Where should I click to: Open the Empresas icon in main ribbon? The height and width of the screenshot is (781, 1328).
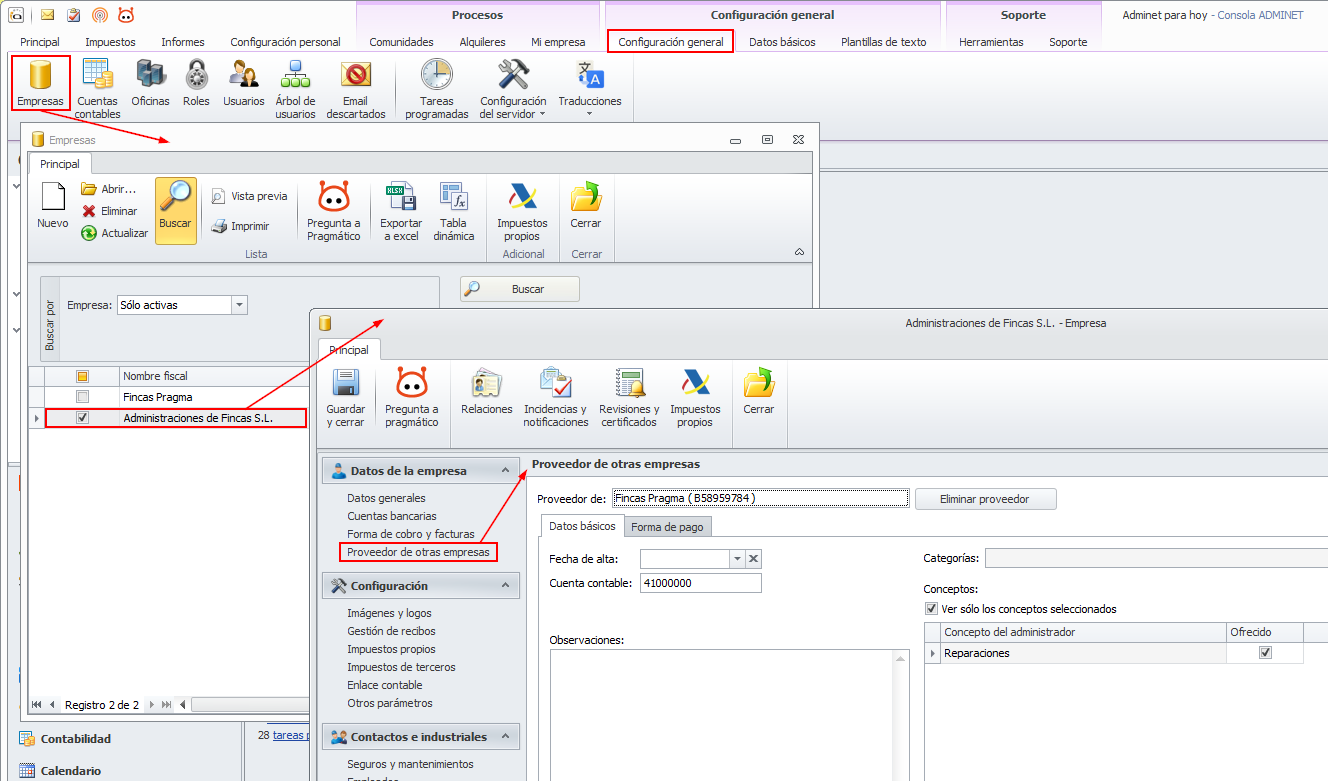[x=40, y=84]
